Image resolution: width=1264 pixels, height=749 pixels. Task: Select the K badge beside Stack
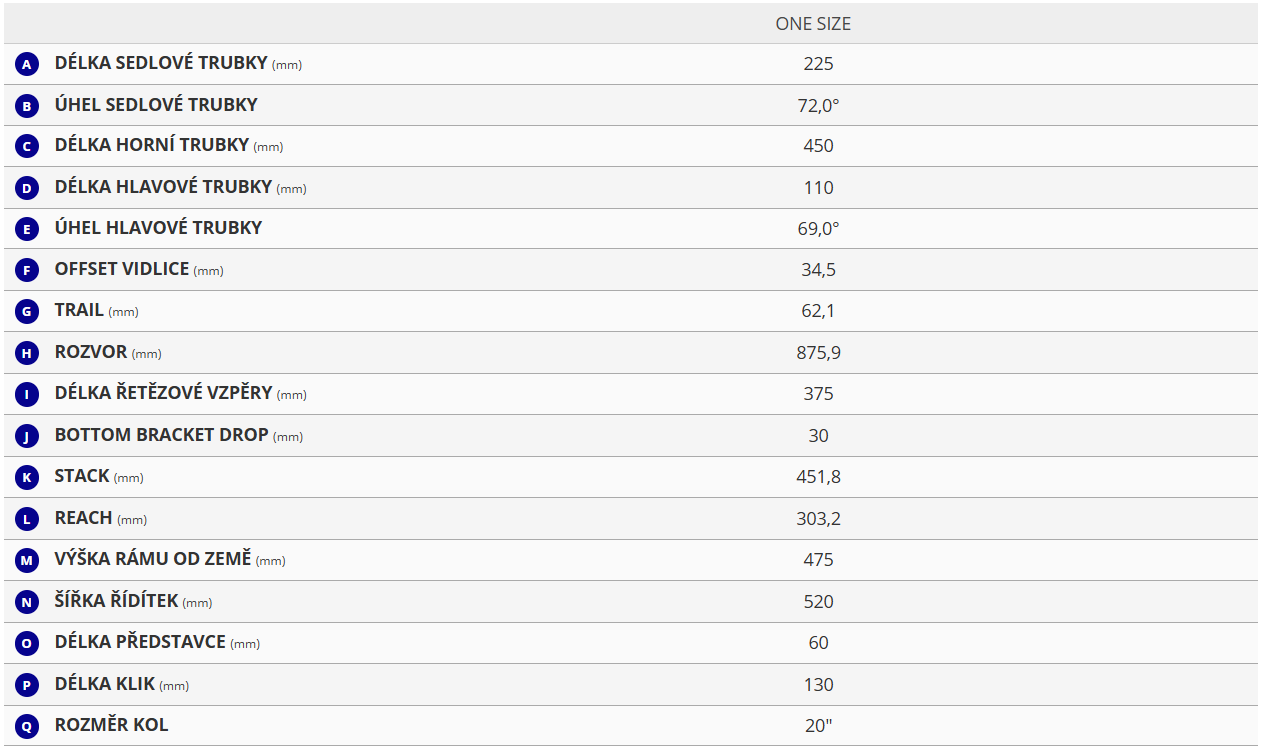(x=27, y=477)
